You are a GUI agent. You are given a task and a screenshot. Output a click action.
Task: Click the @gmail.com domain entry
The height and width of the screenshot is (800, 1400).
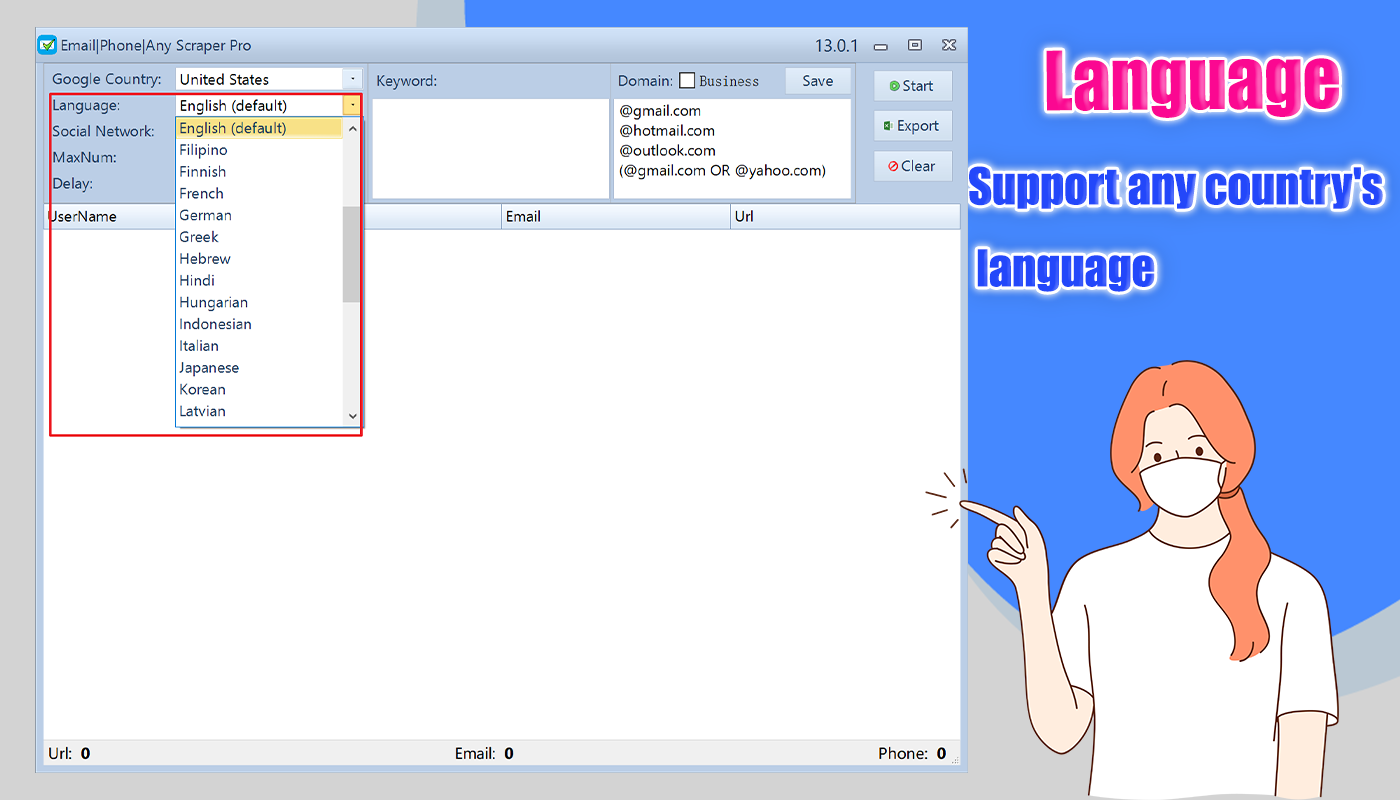660,111
